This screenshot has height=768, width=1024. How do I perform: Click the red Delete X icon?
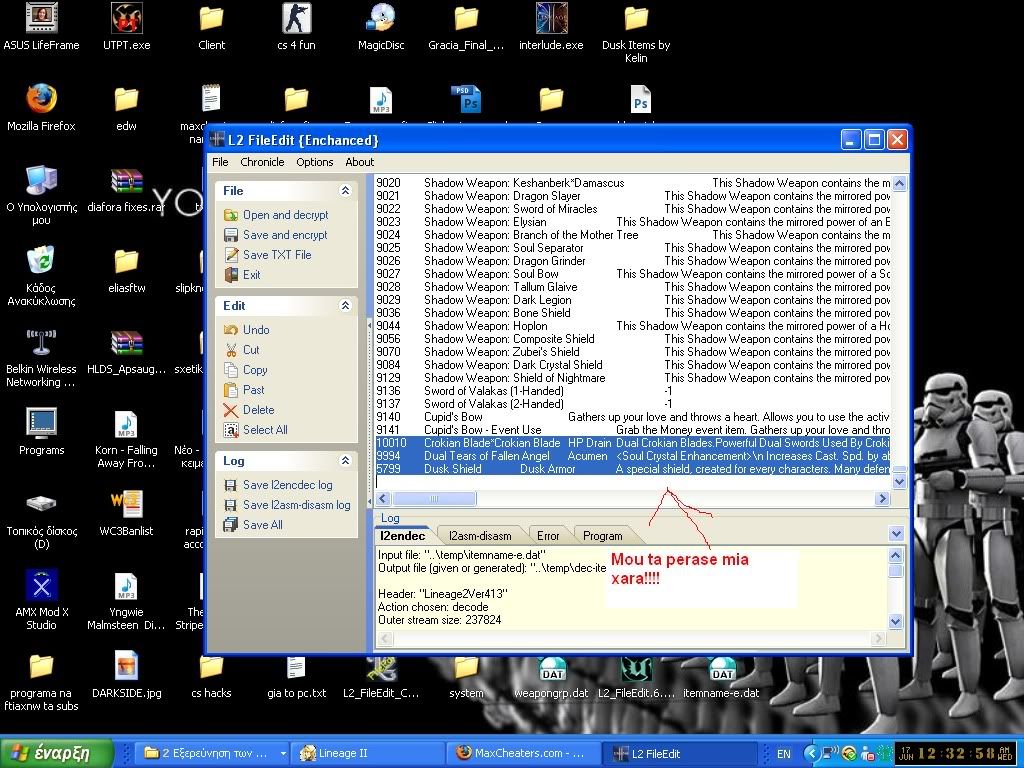pos(231,410)
